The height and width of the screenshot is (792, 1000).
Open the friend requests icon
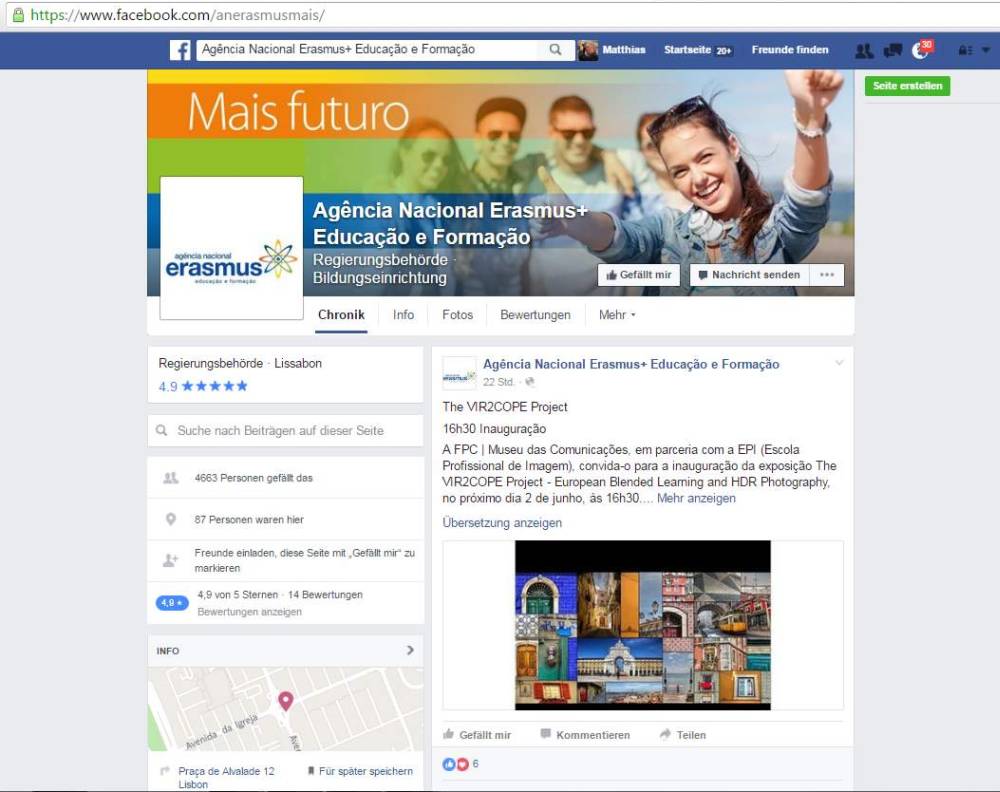coord(864,50)
